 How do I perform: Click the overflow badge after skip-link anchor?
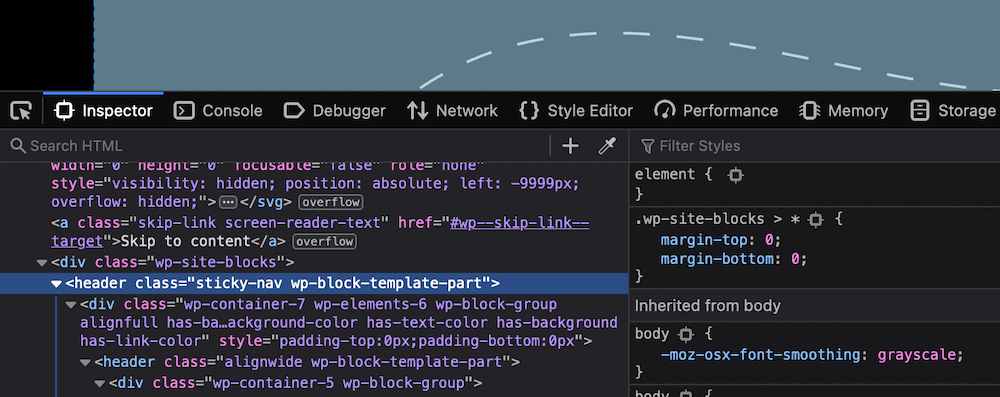tap(325, 242)
